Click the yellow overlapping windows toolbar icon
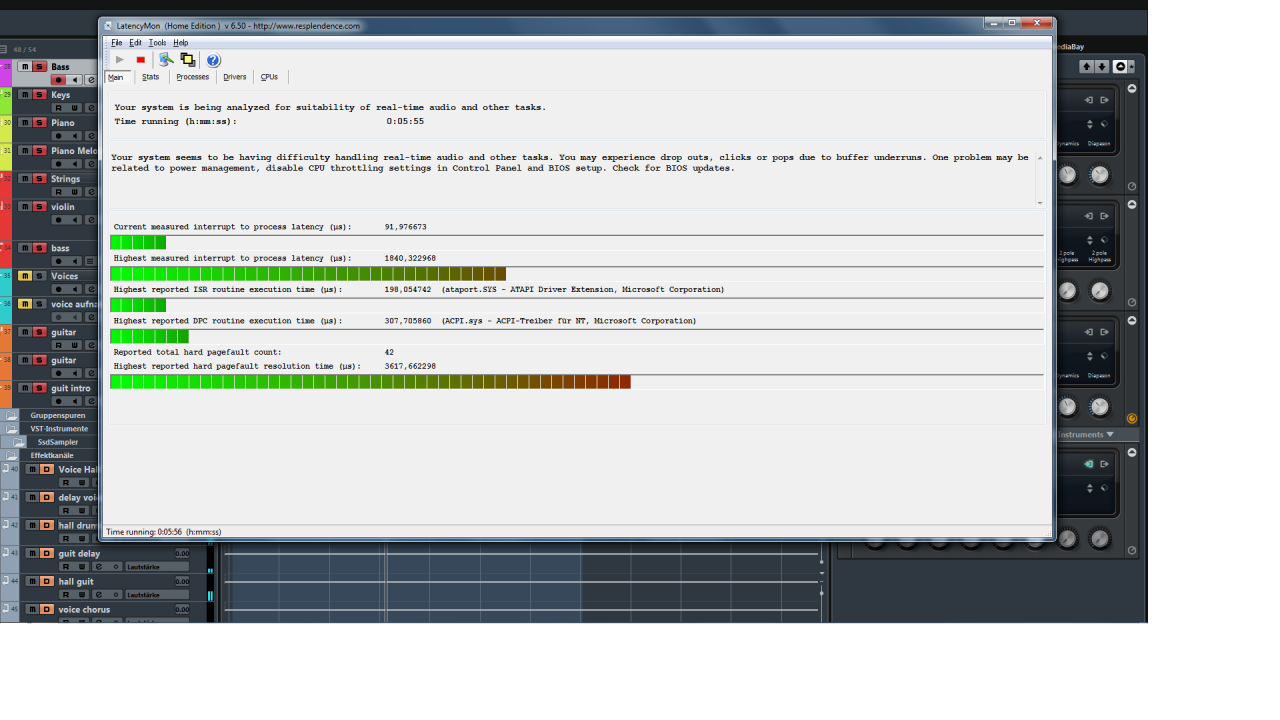 tap(188, 60)
